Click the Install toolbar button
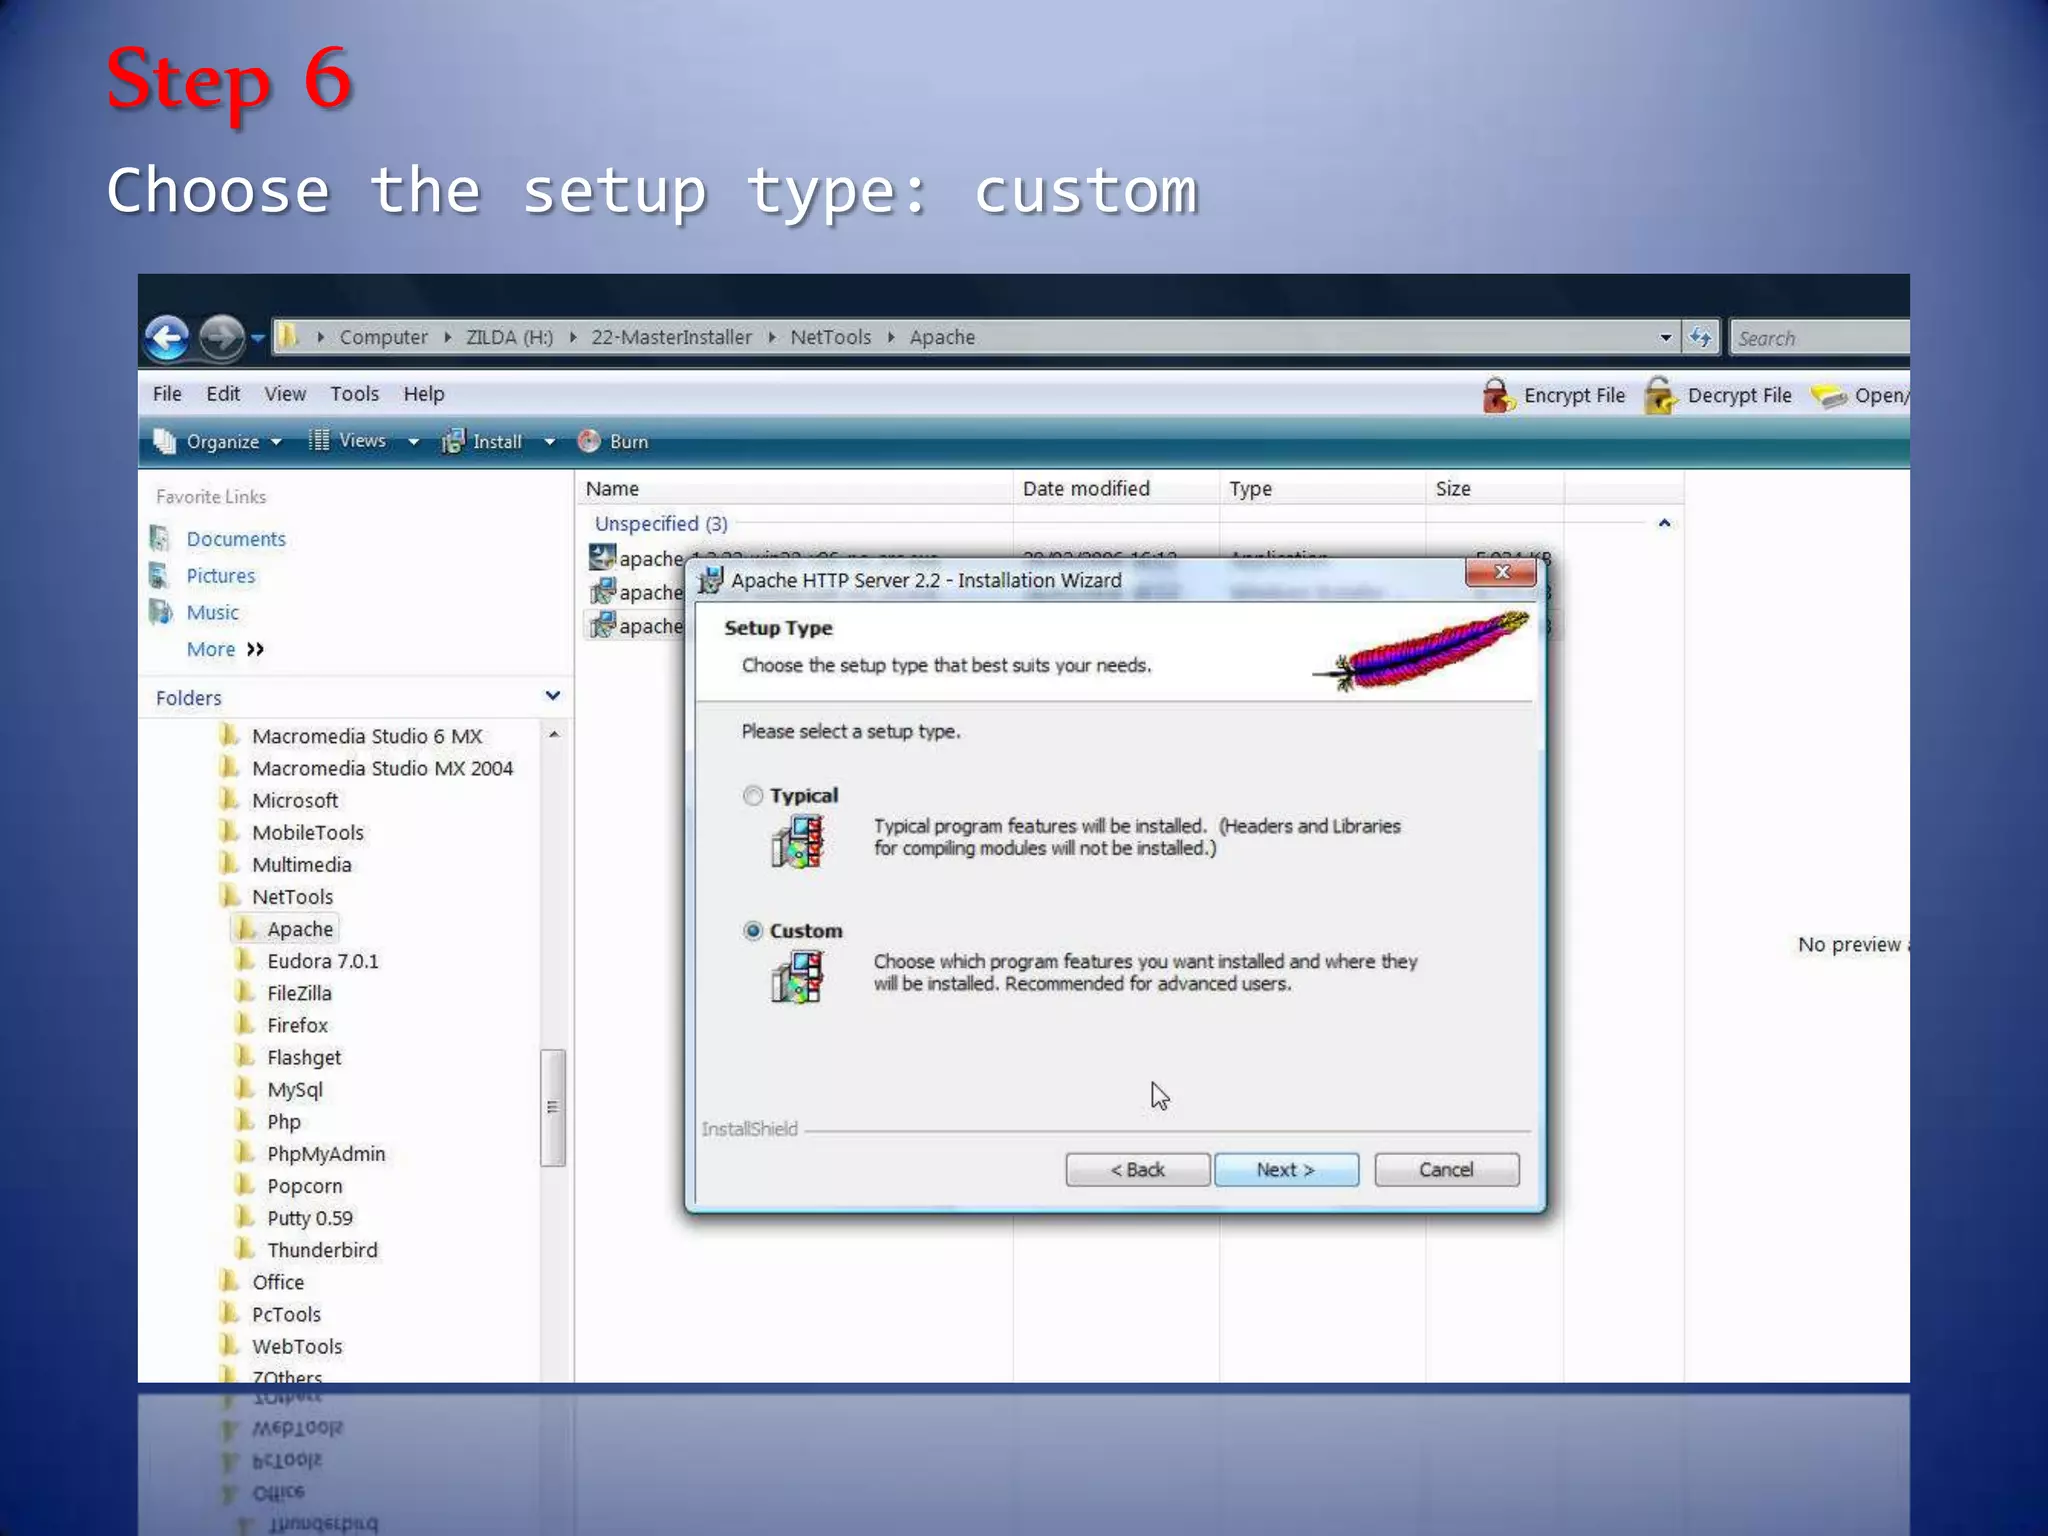Image resolution: width=2048 pixels, height=1536 pixels. [x=483, y=441]
